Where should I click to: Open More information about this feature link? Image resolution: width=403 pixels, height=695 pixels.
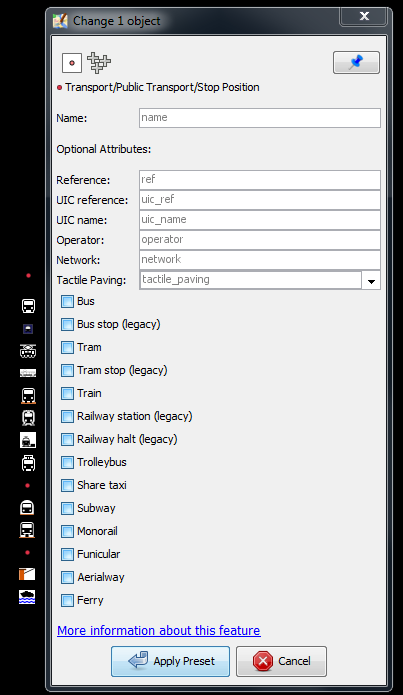[x=159, y=630]
